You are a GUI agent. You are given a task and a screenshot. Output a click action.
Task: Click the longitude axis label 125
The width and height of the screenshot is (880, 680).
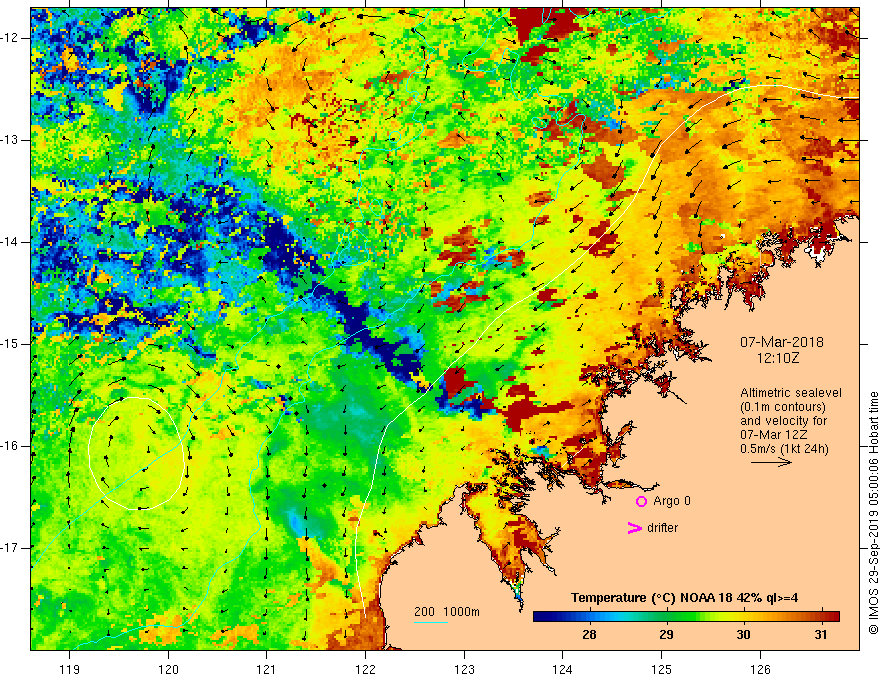[x=662, y=669]
